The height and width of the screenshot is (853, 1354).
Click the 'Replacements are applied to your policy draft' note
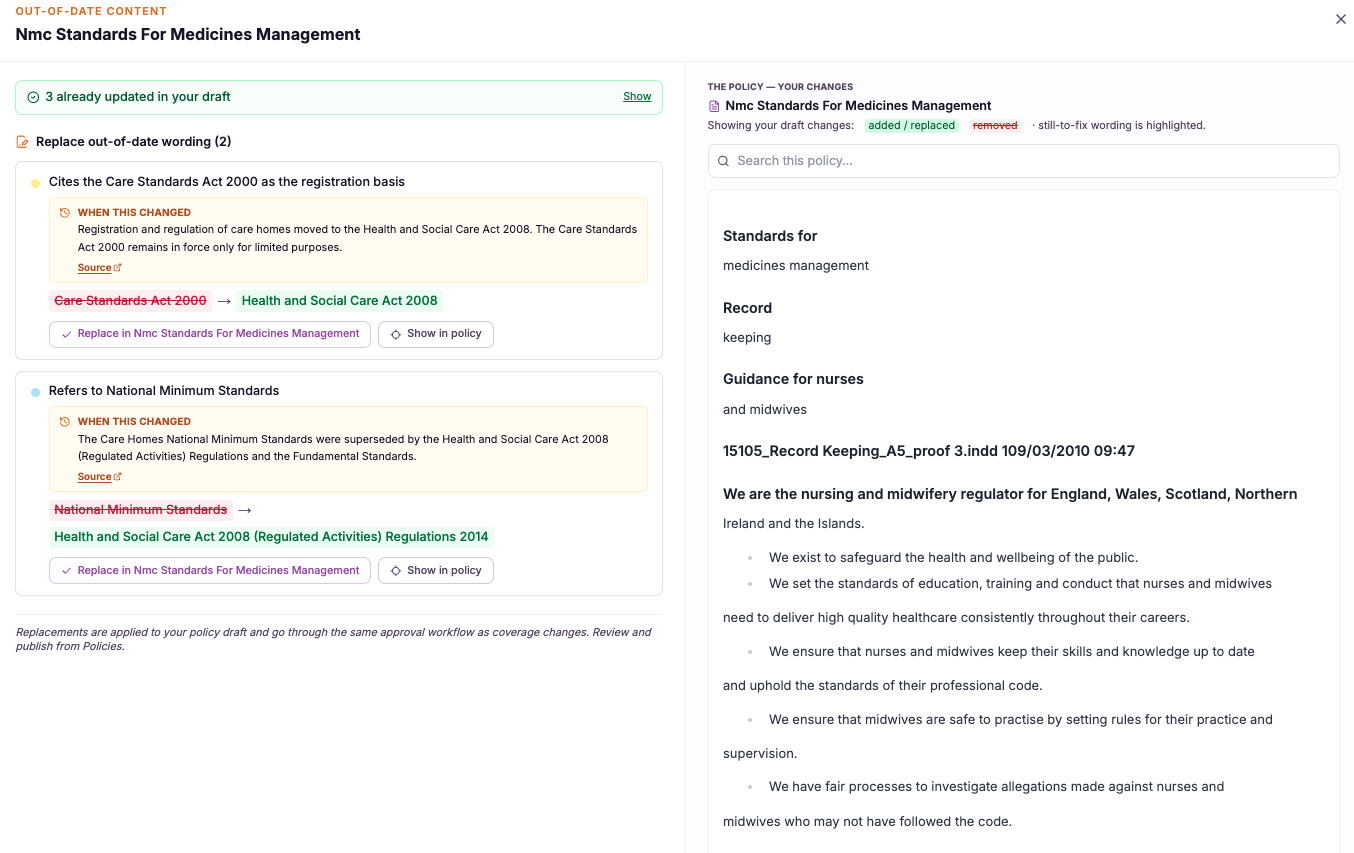(334, 639)
